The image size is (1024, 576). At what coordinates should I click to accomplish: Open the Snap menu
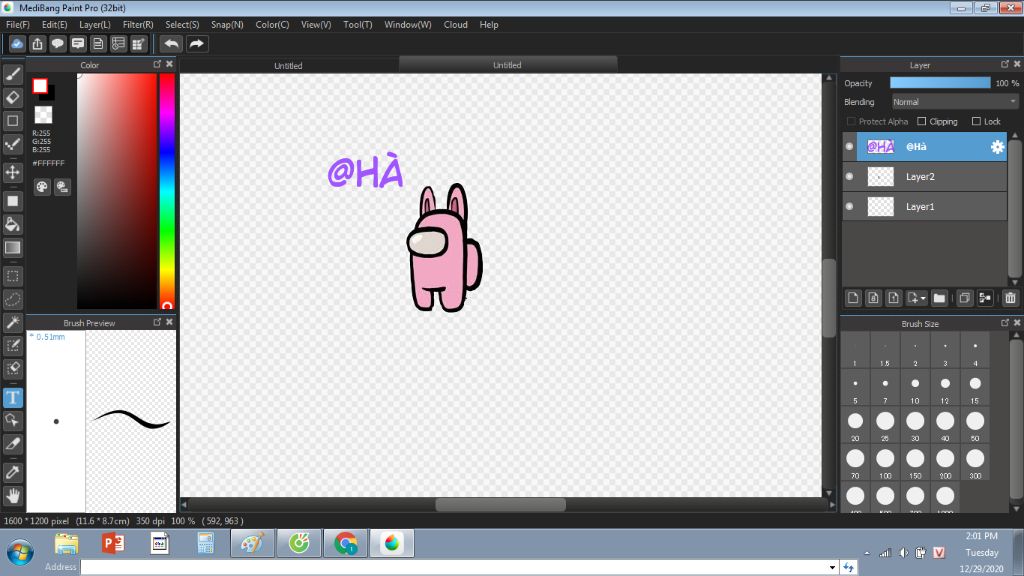pyautogui.click(x=227, y=25)
